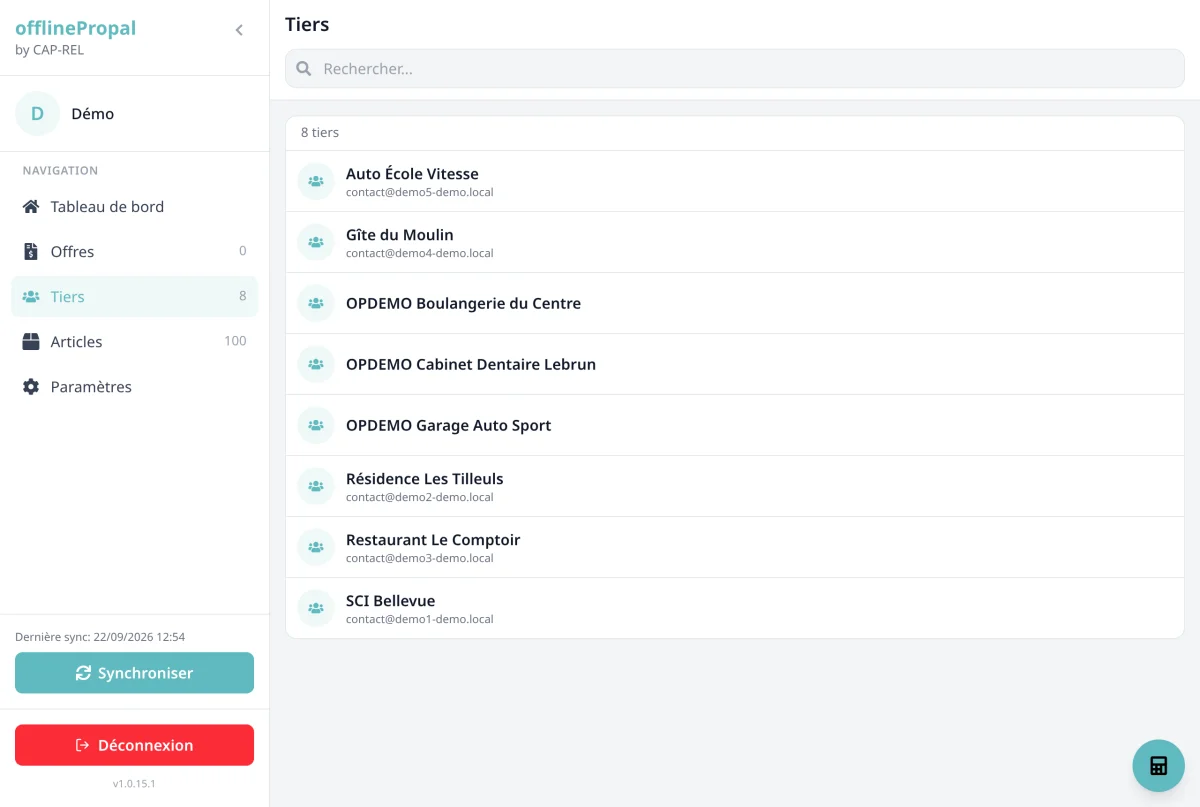Click the icon beside OPDEMO Garage Auto Sport
This screenshot has height=807, width=1200.
click(x=316, y=426)
